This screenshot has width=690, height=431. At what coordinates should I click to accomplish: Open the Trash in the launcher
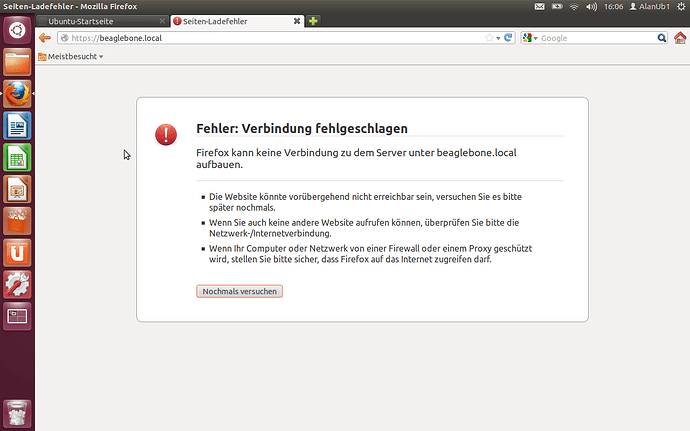pyautogui.click(x=17, y=413)
